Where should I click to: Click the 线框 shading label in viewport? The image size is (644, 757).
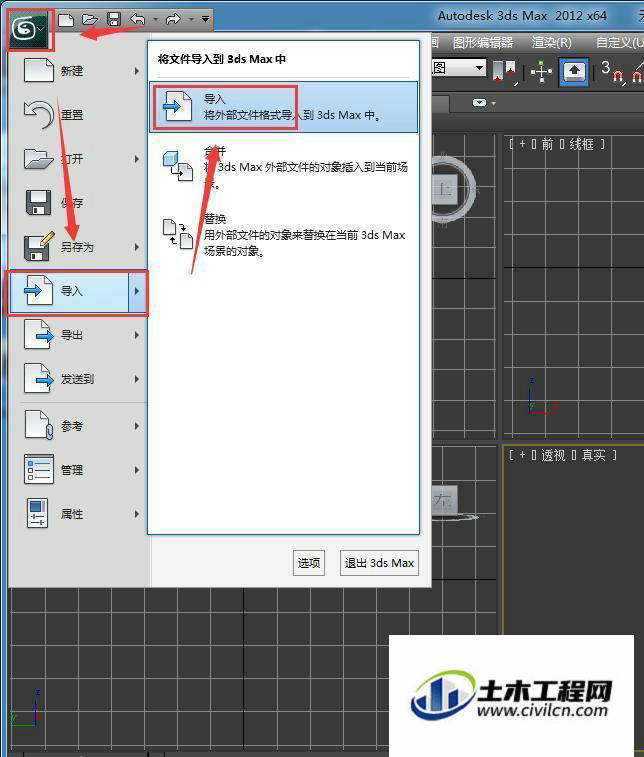point(581,144)
